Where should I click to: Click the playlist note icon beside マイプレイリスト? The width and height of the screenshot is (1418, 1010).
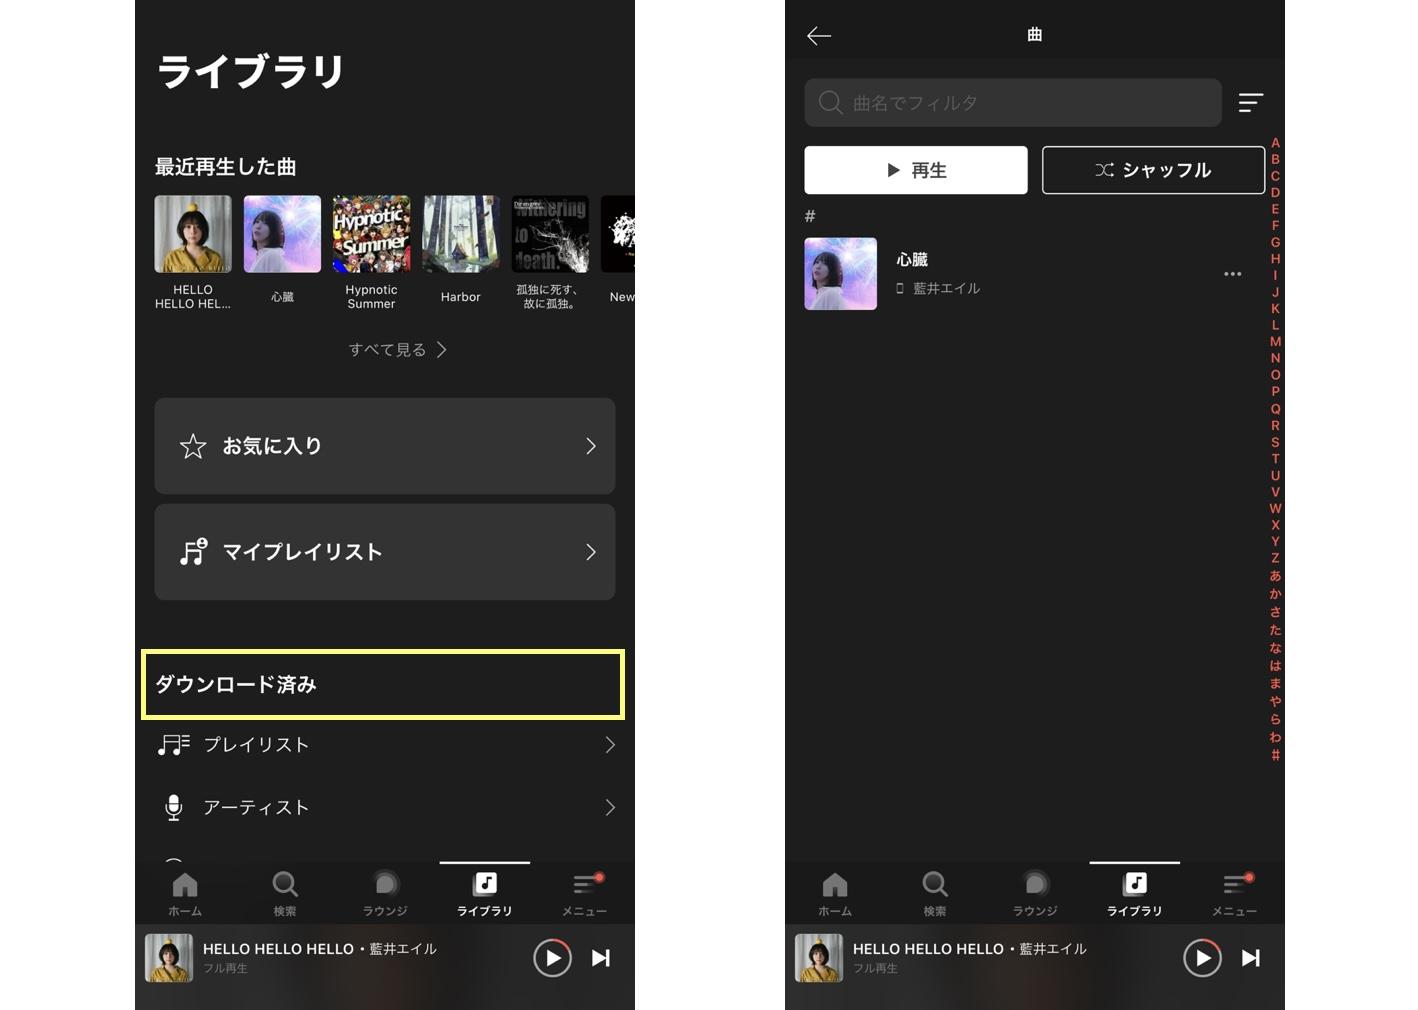click(x=193, y=552)
